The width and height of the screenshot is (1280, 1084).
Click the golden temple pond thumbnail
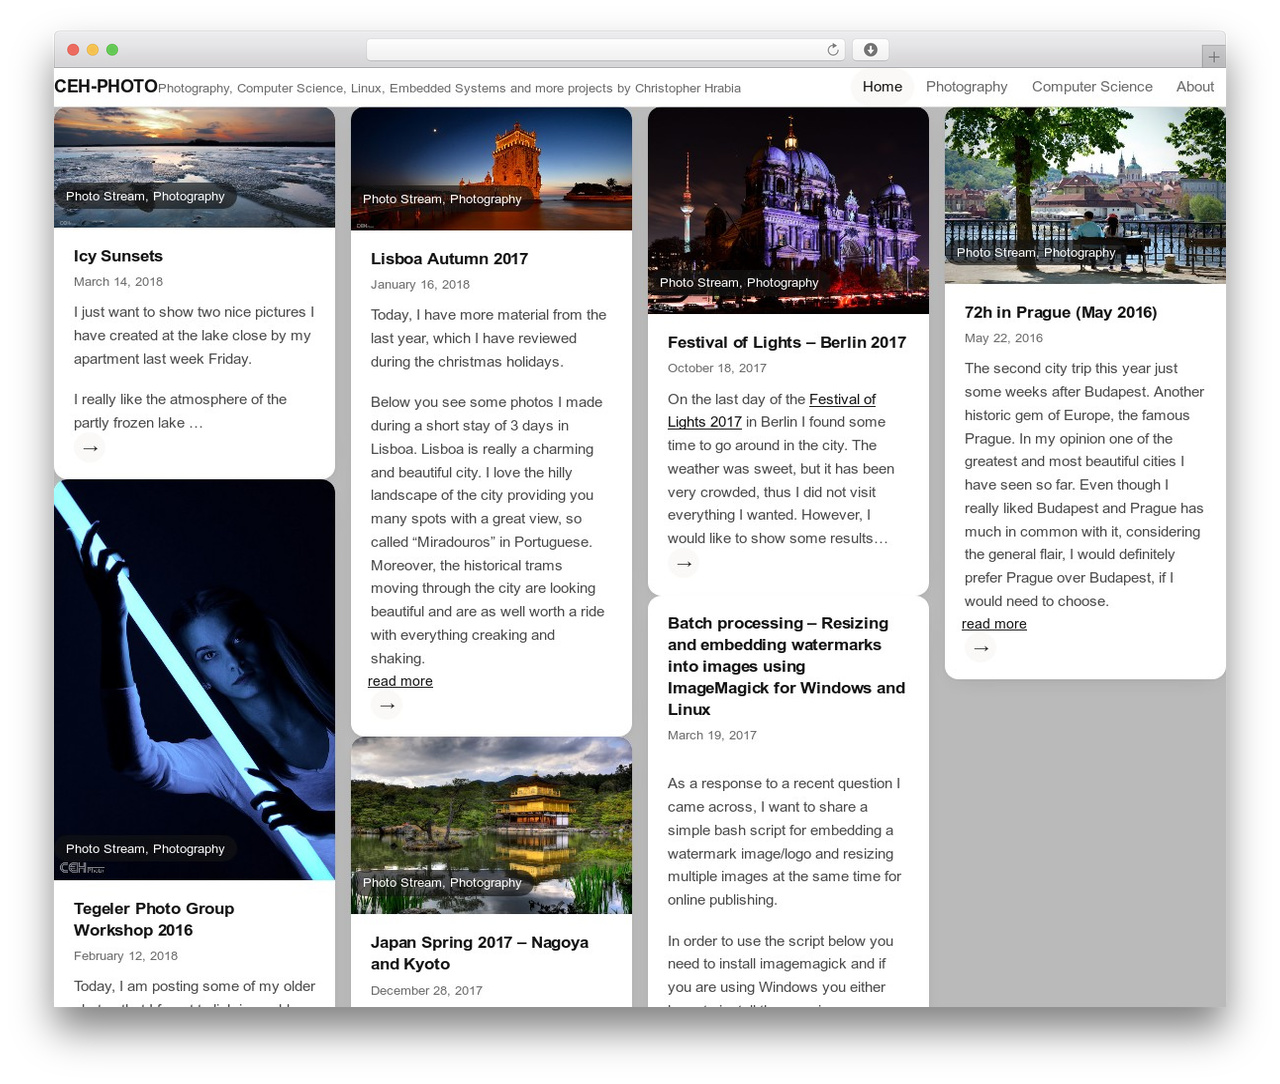coord(491,825)
